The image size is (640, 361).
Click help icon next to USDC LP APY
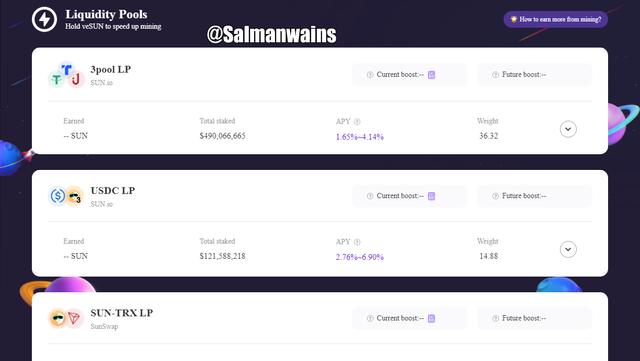tap(357, 242)
